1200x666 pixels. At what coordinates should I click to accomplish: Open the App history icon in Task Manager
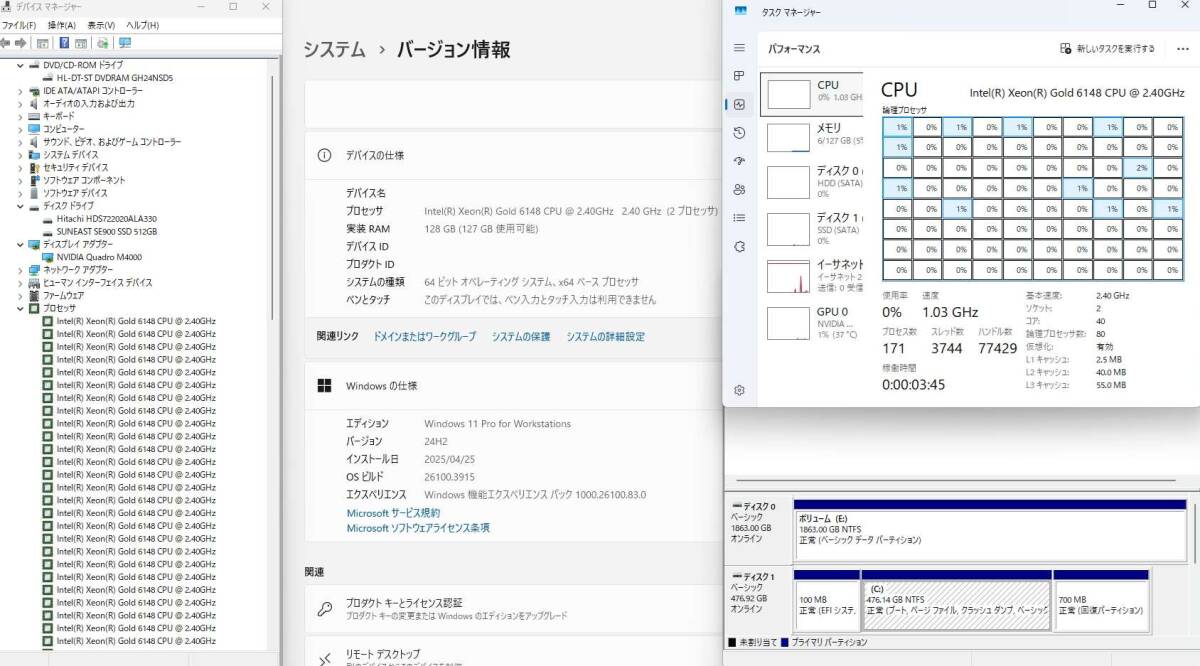(739, 133)
